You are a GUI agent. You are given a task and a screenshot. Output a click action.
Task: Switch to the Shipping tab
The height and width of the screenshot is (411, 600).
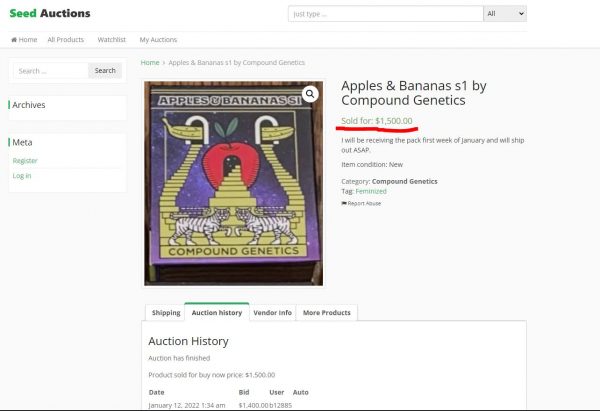click(166, 313)
